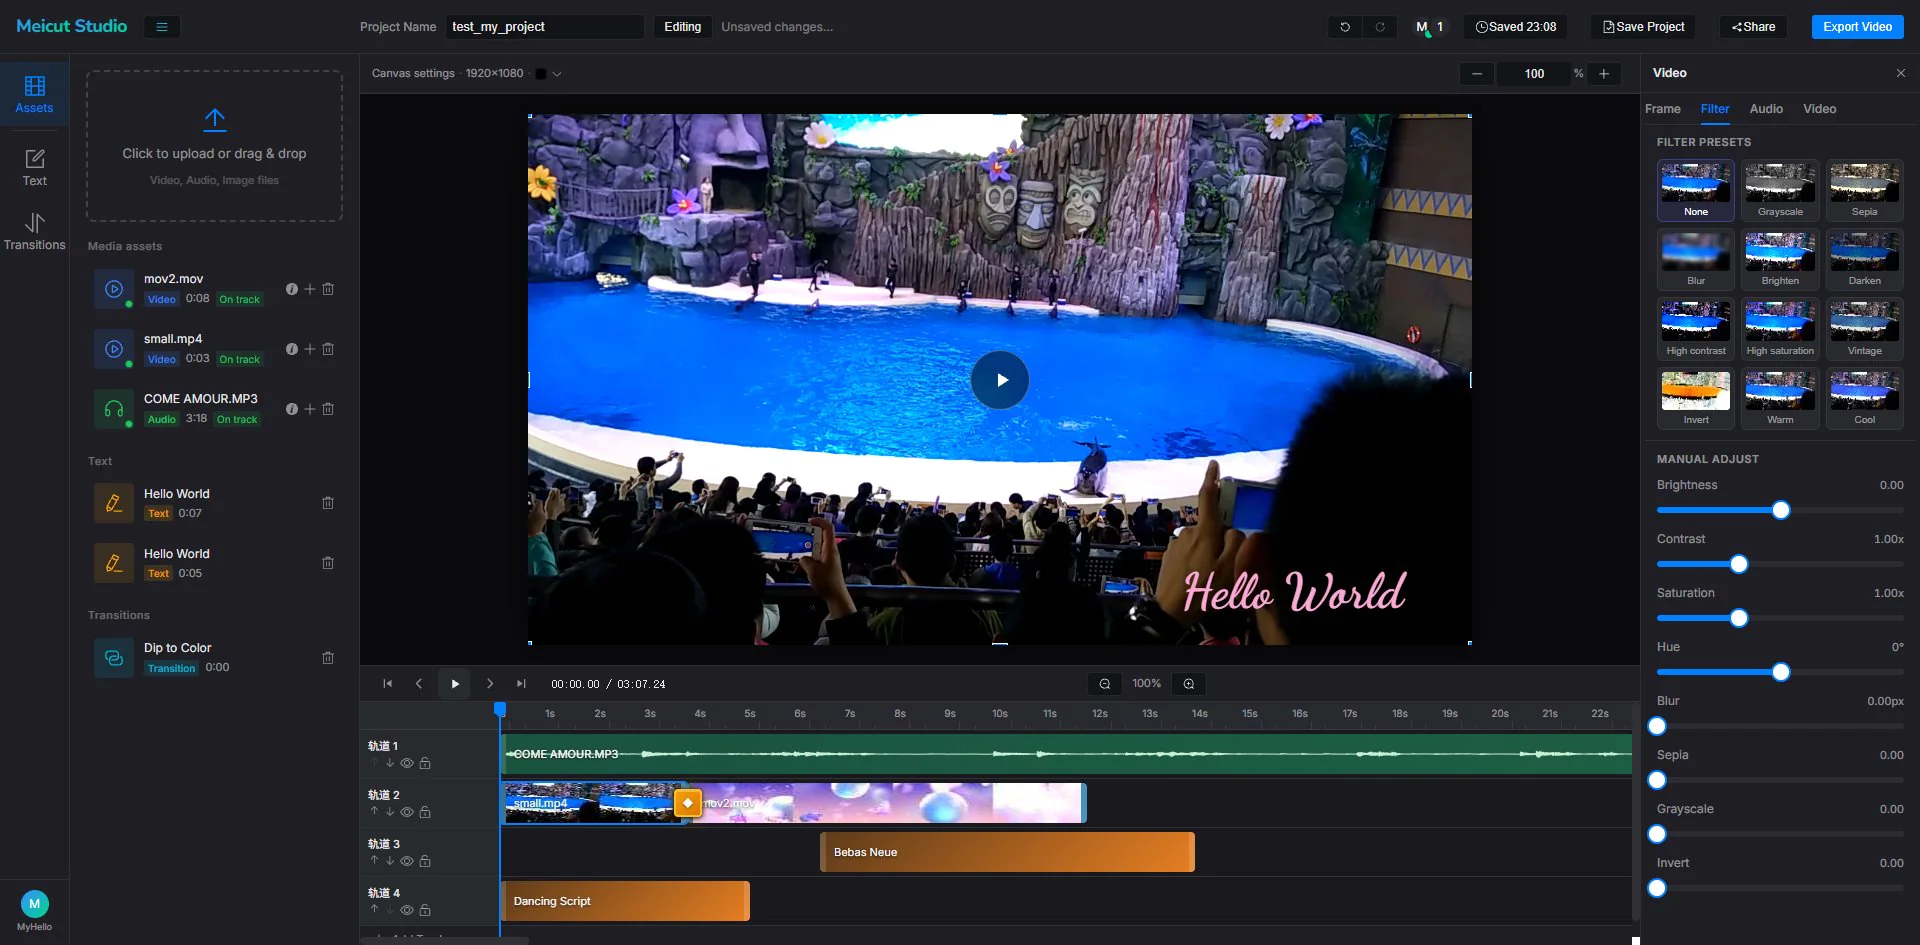Toggle visibility of track 轨道 1
Image resolution: width=1920 pixels, height=945 pixels.
point(407,763)
